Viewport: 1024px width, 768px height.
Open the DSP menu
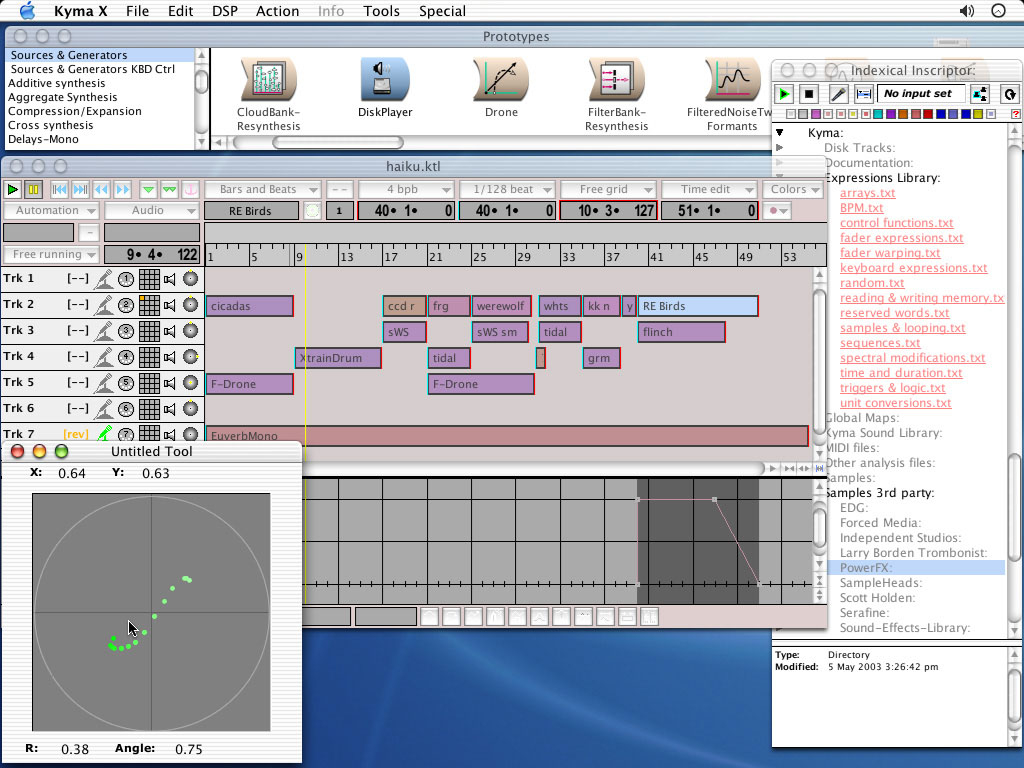(x=225, y=11)
